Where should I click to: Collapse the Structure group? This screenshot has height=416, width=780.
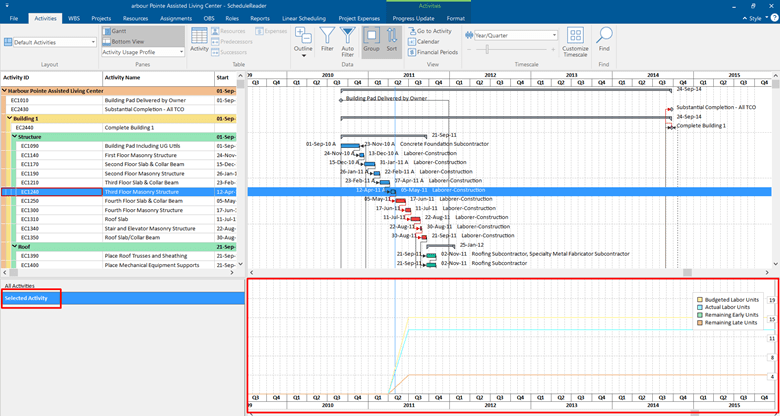click(15, 137)
